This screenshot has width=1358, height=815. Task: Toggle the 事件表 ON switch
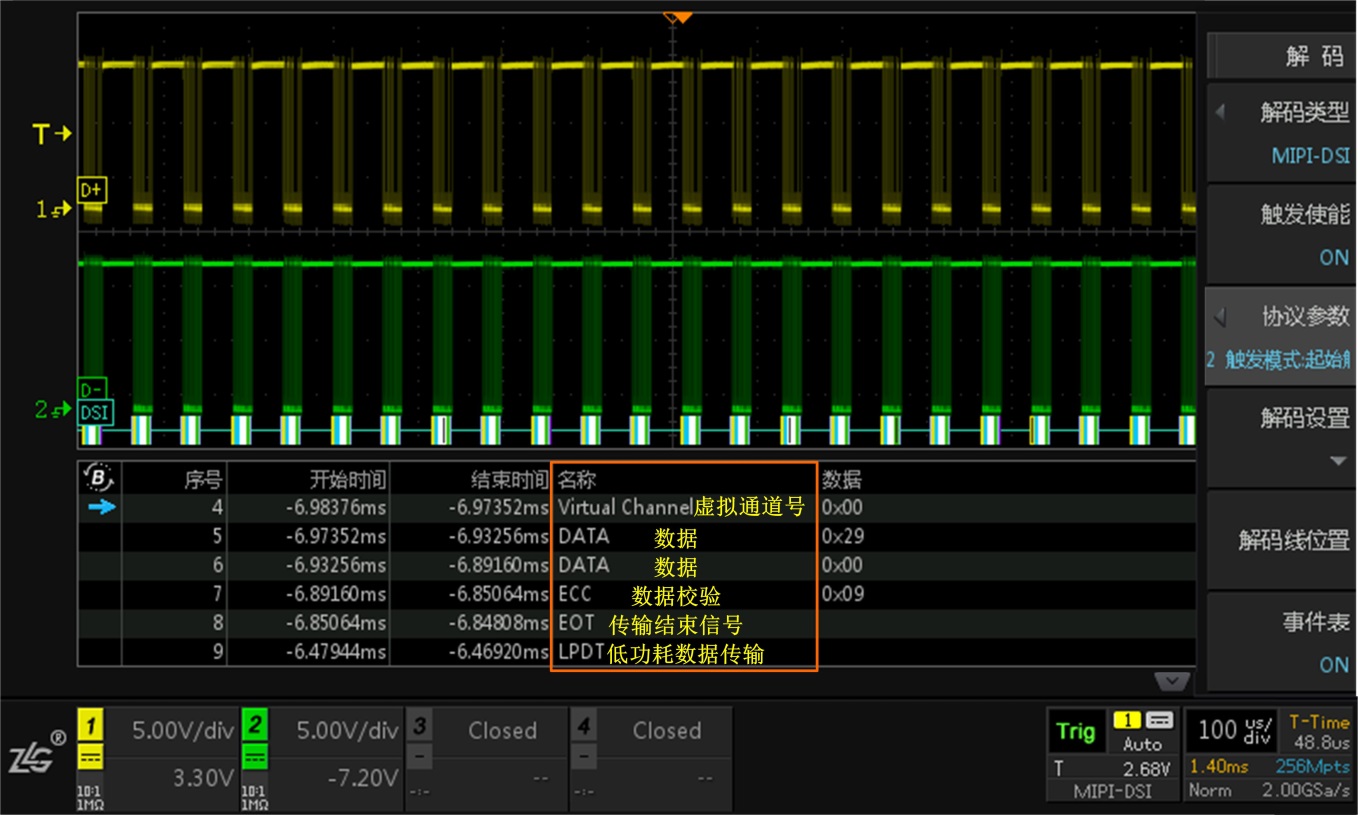tap(1281, 642)
